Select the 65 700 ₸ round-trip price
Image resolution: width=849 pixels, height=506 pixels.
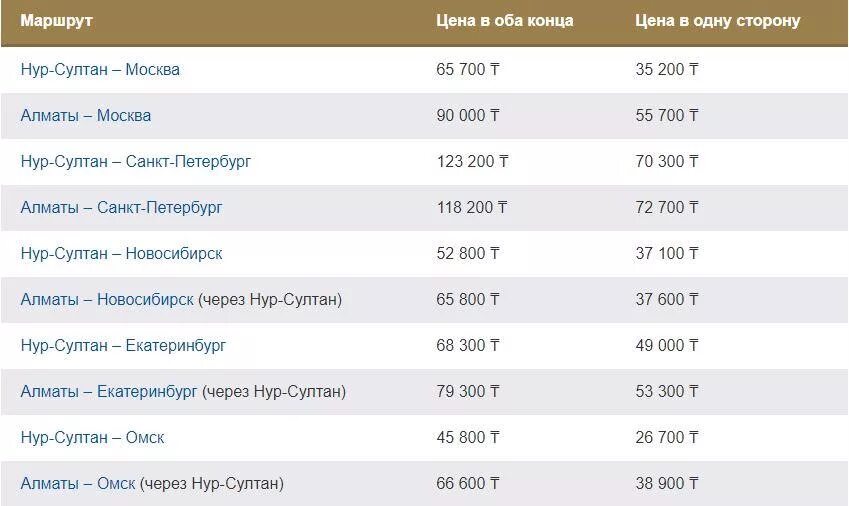[x=468, y=69]
